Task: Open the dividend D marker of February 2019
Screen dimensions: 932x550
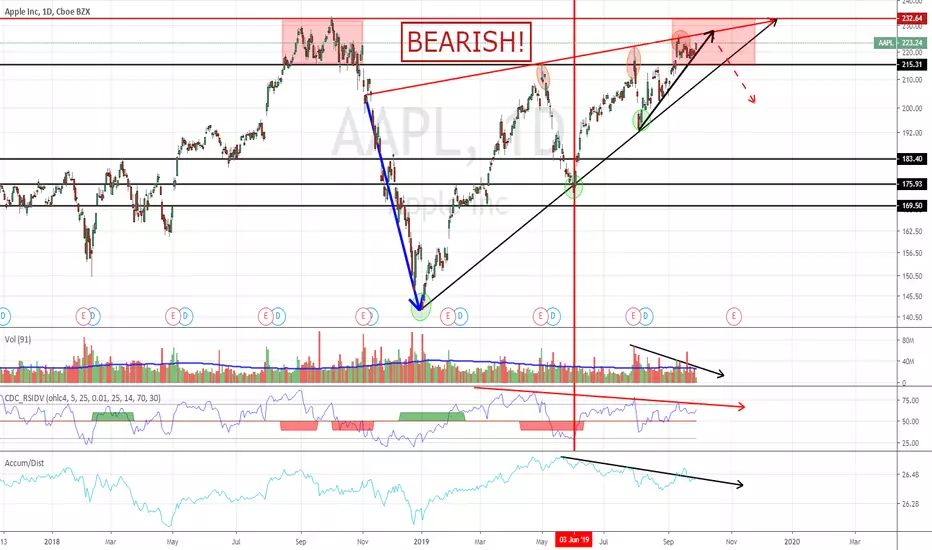Action: 460,316
